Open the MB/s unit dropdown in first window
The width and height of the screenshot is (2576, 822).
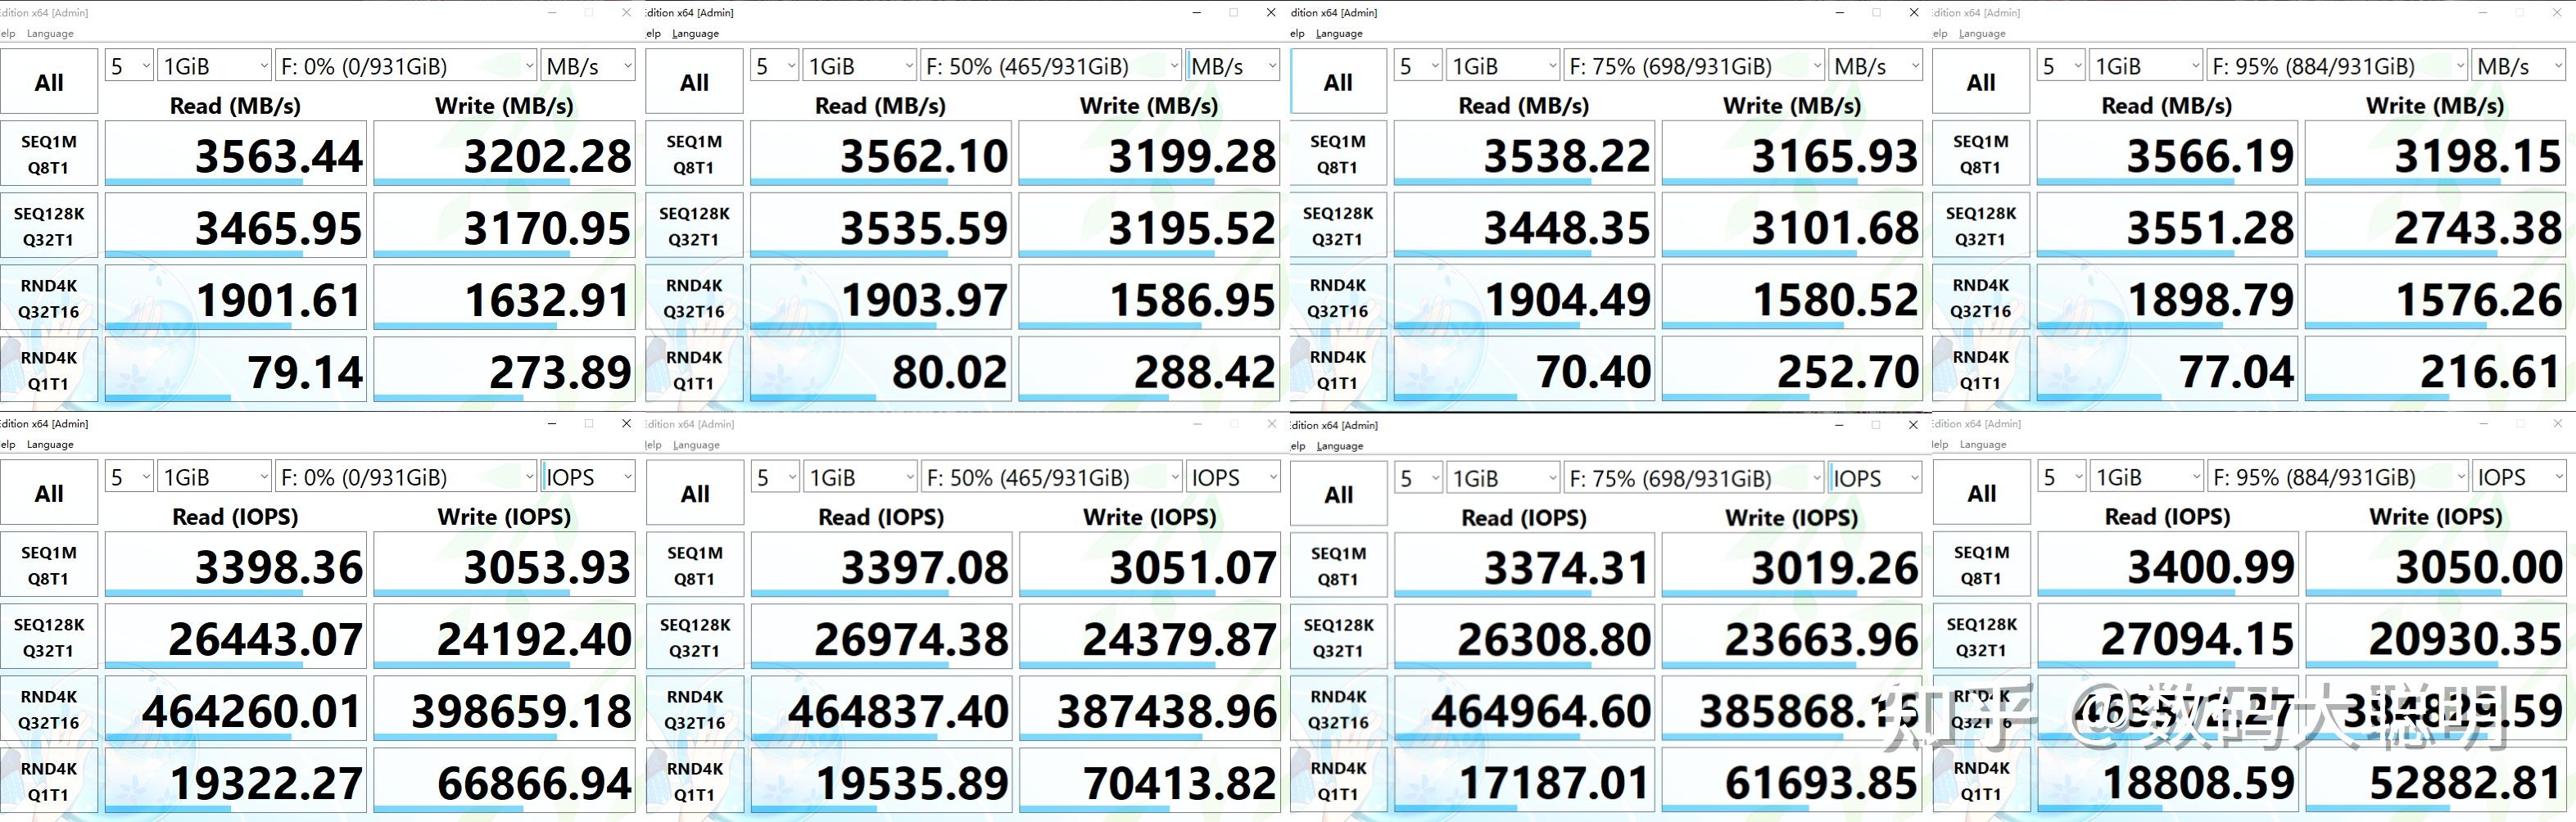(587, 65)
